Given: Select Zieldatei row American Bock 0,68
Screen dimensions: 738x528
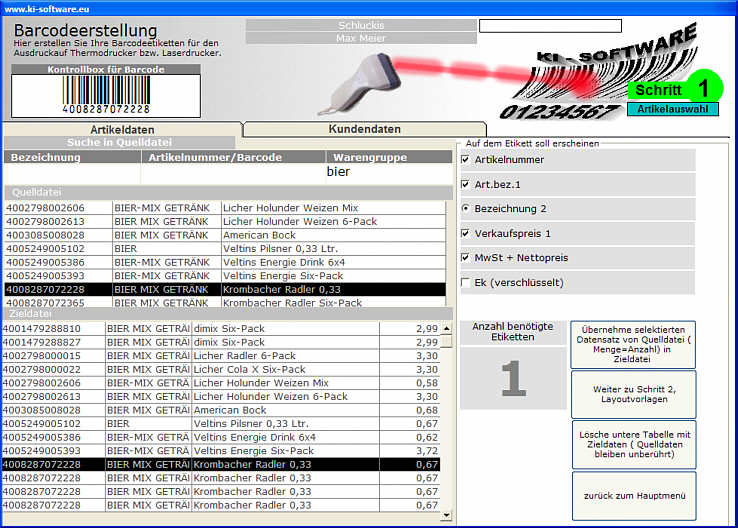Looking at the screenshot, I should (221, 410).
